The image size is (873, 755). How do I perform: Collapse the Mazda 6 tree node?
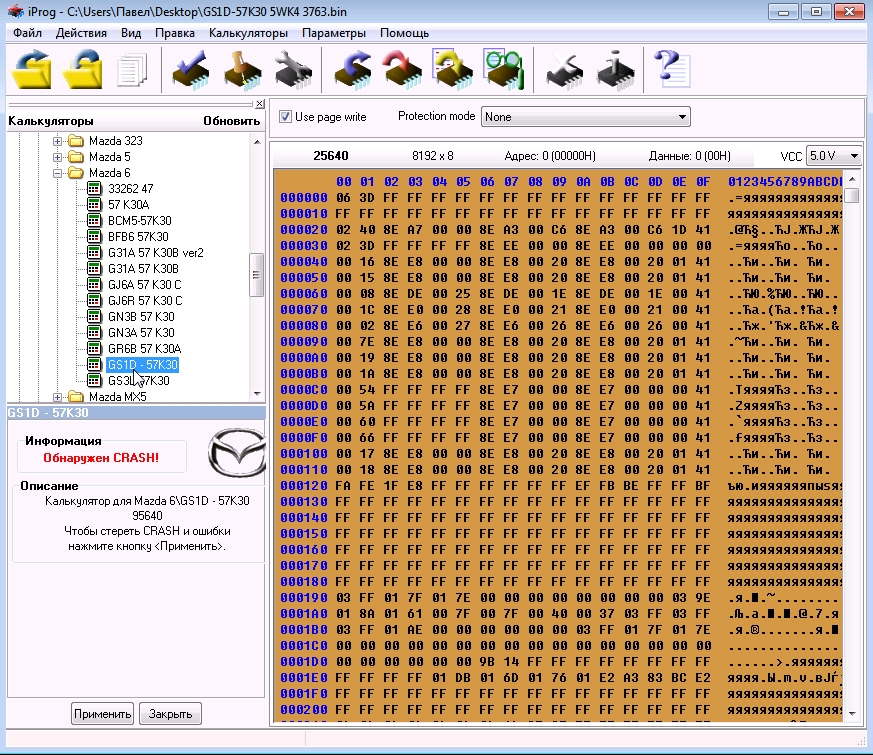click(x=57, y=173)
